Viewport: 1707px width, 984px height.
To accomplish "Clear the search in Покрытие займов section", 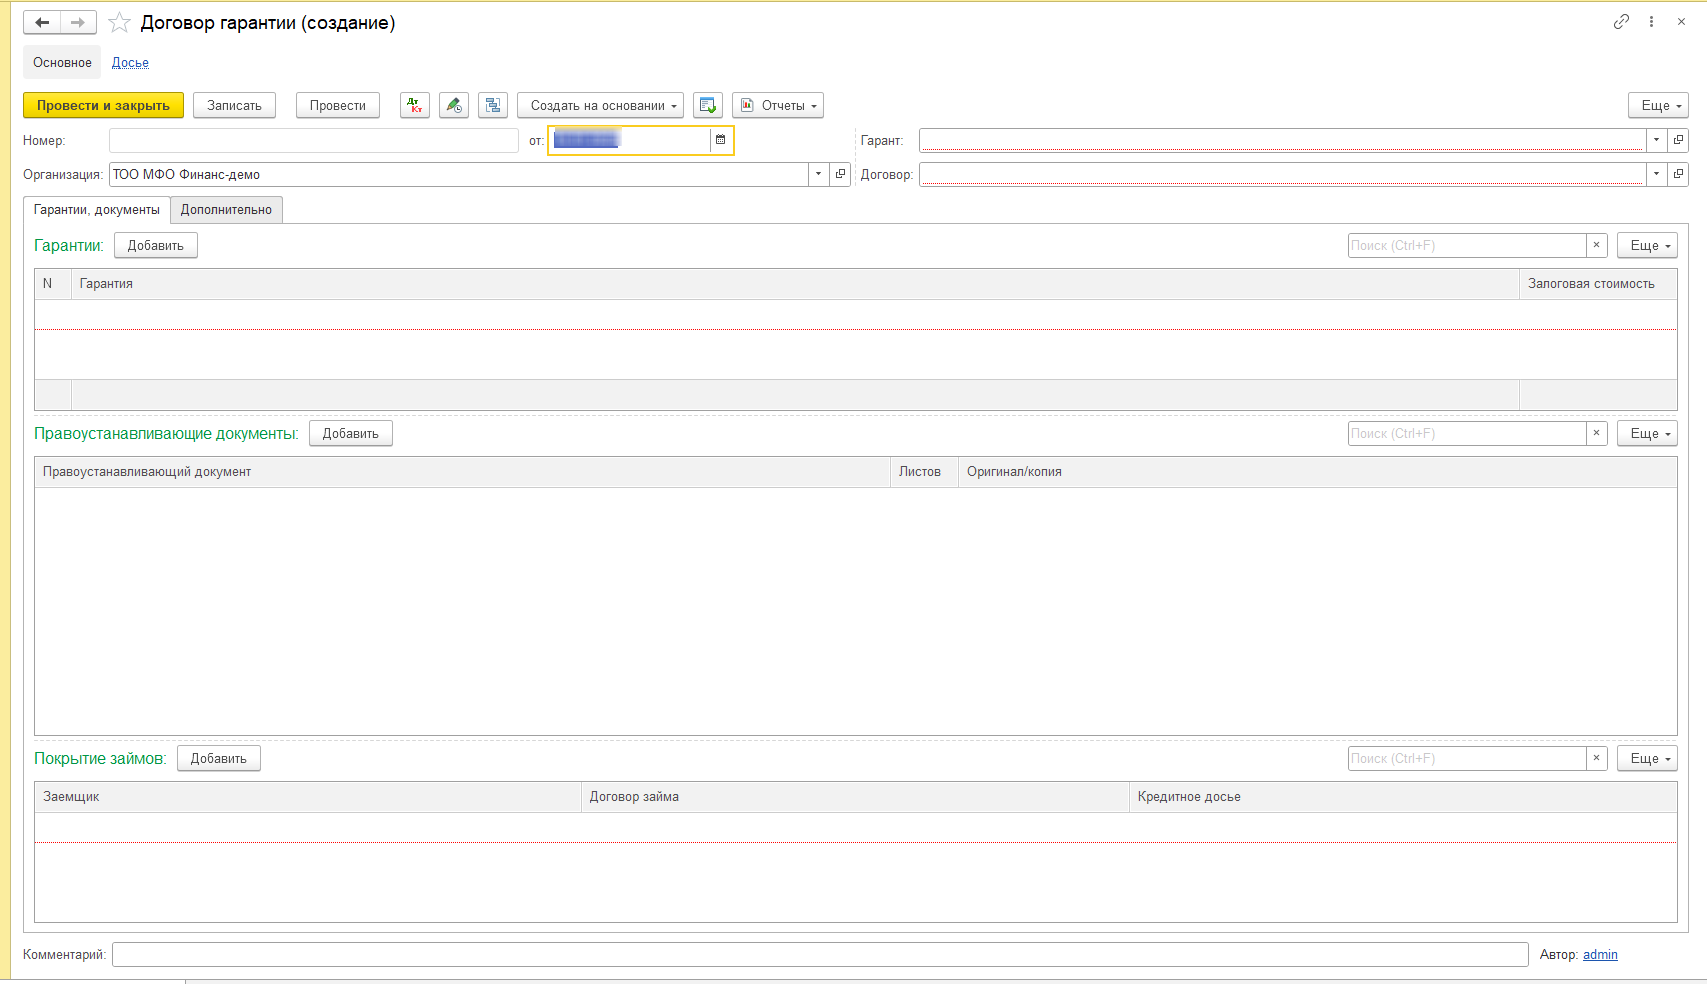I will click(1597, 758).
